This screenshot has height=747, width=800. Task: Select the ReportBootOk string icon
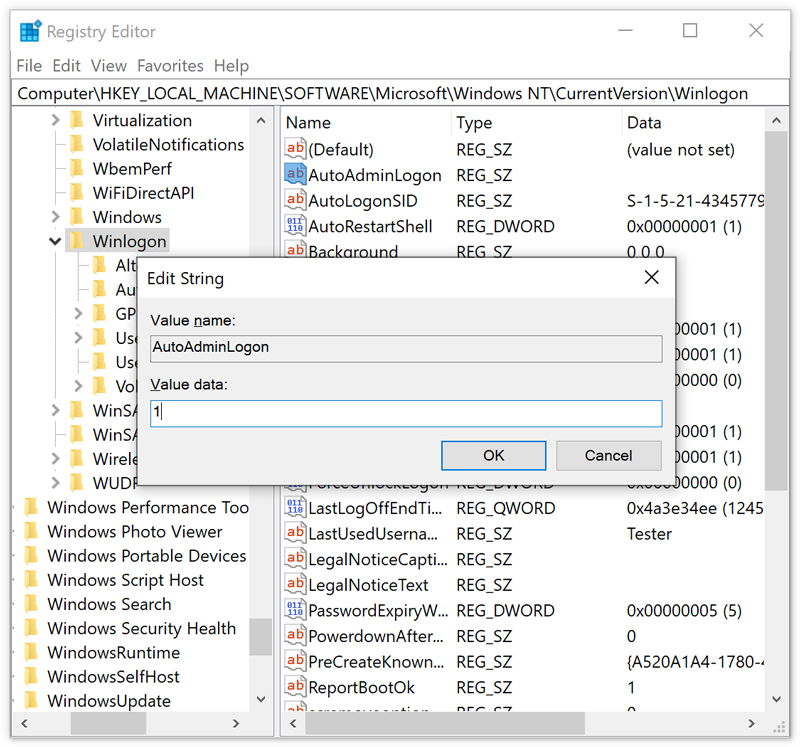click(295, 687)
